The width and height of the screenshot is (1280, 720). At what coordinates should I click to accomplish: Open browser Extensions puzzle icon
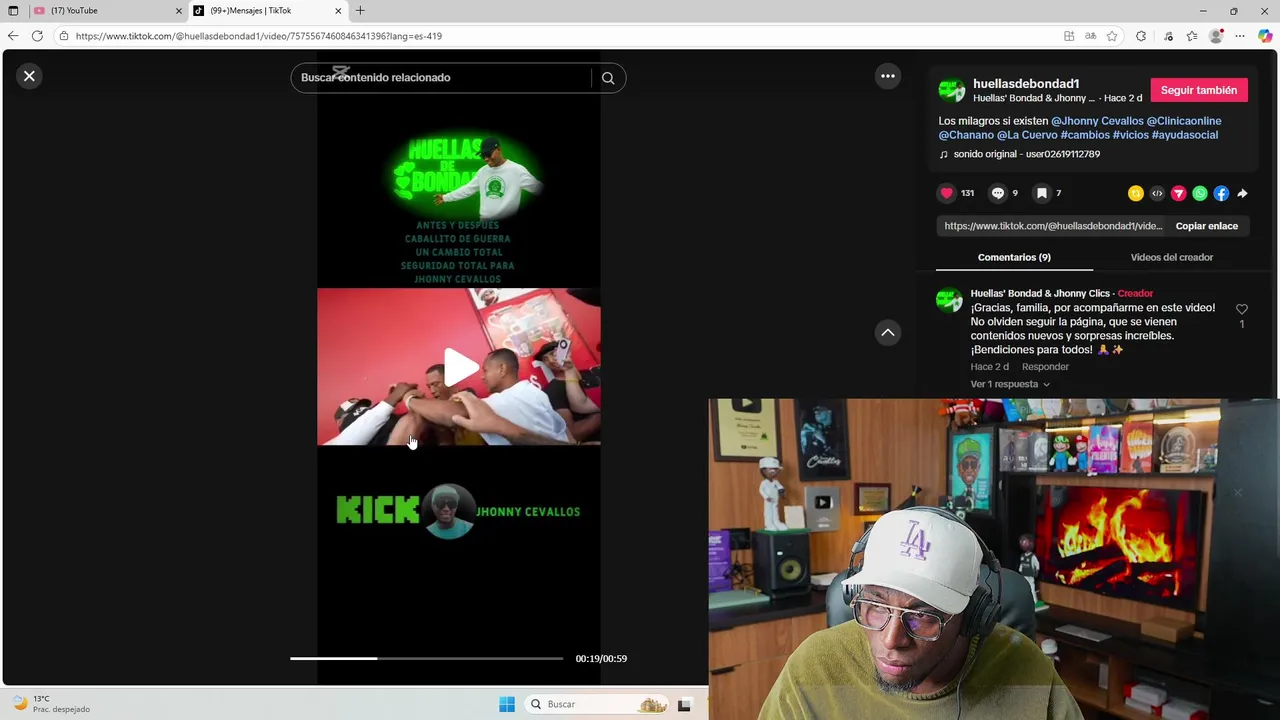coord(1141,36)
